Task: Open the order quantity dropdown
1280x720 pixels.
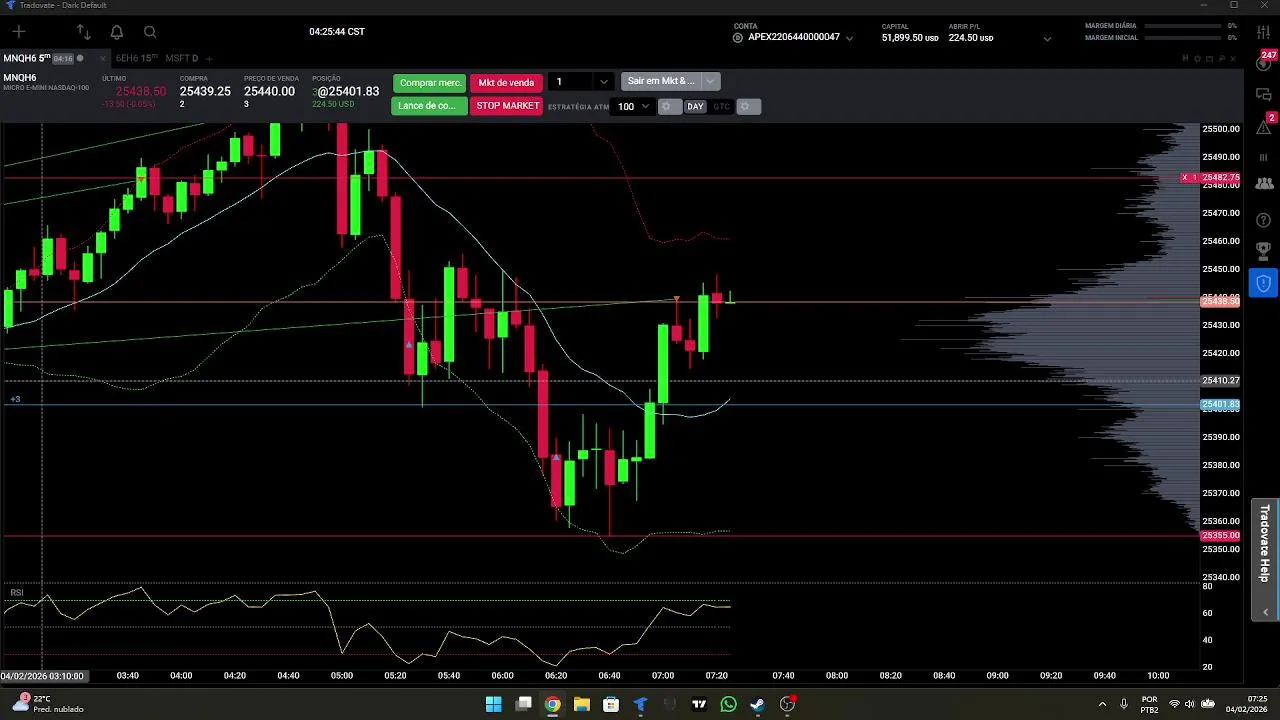Action: click(x=603, y=82)
